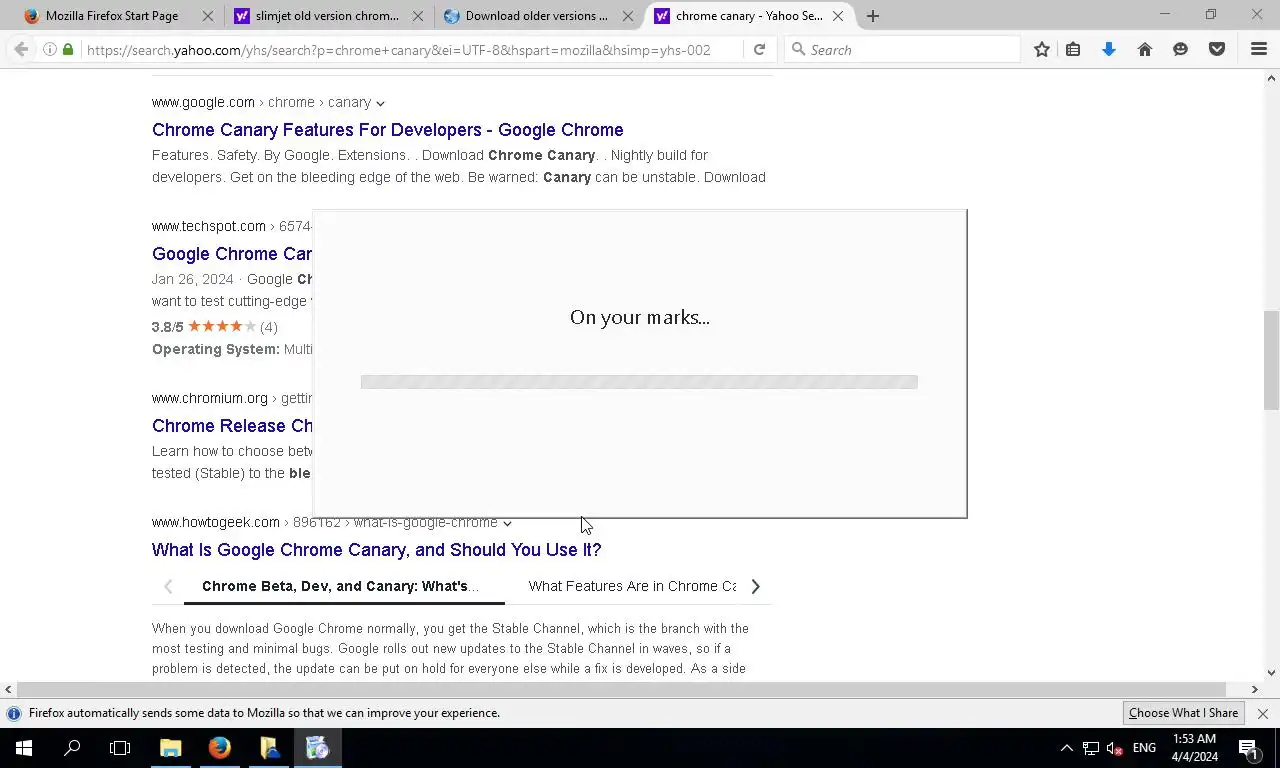
Task: Open the Action Center notifications icon
Action: (x=1249, y=748)
